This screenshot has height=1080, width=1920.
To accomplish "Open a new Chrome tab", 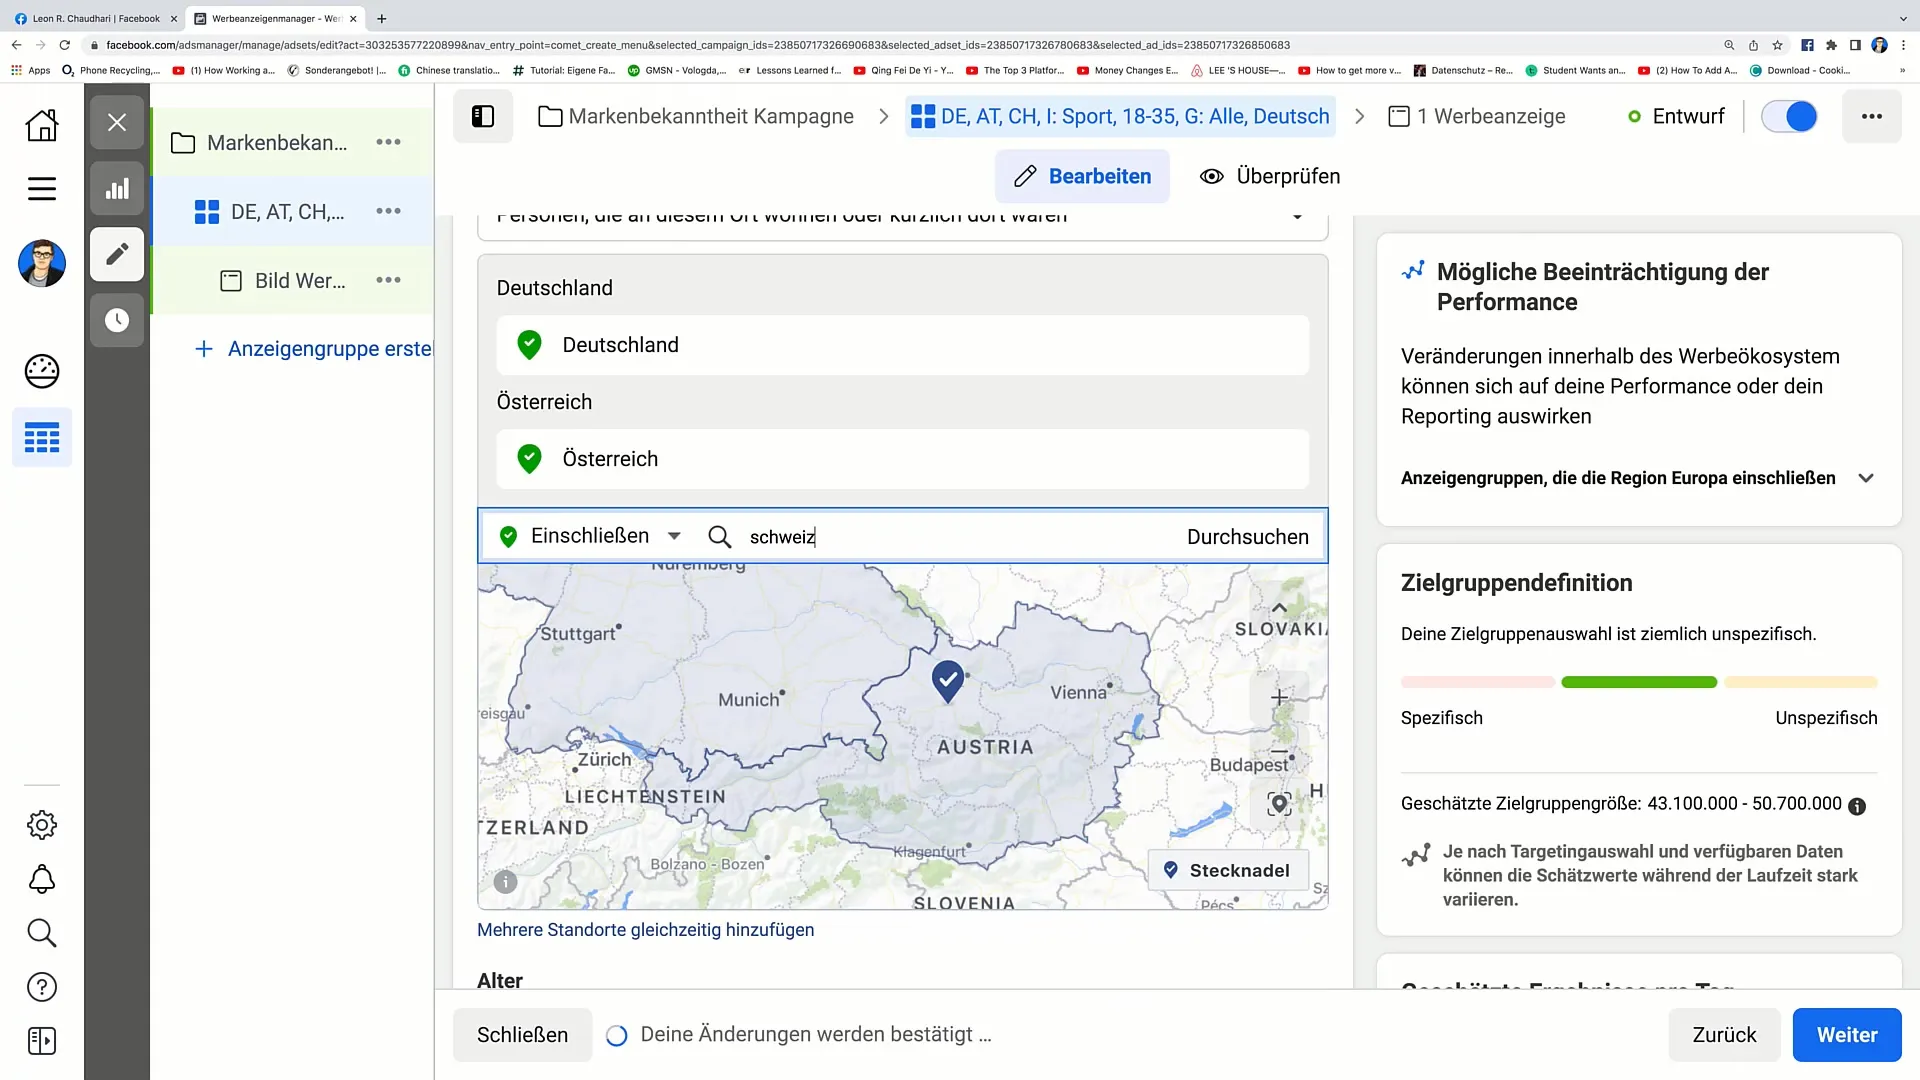I will pyautogui.click(x=382, y=18).
